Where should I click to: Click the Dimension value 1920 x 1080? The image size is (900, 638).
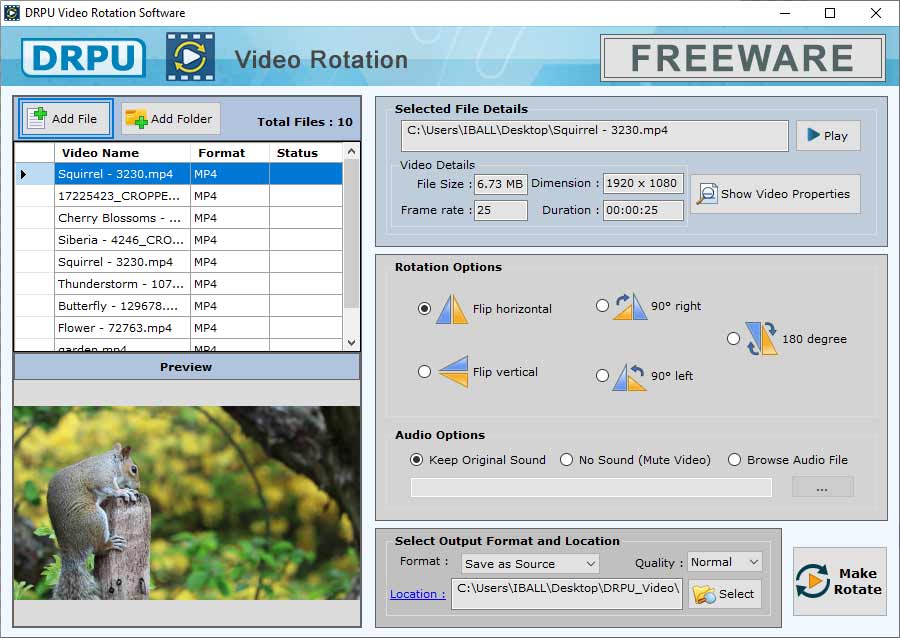[x=643, y=184]
